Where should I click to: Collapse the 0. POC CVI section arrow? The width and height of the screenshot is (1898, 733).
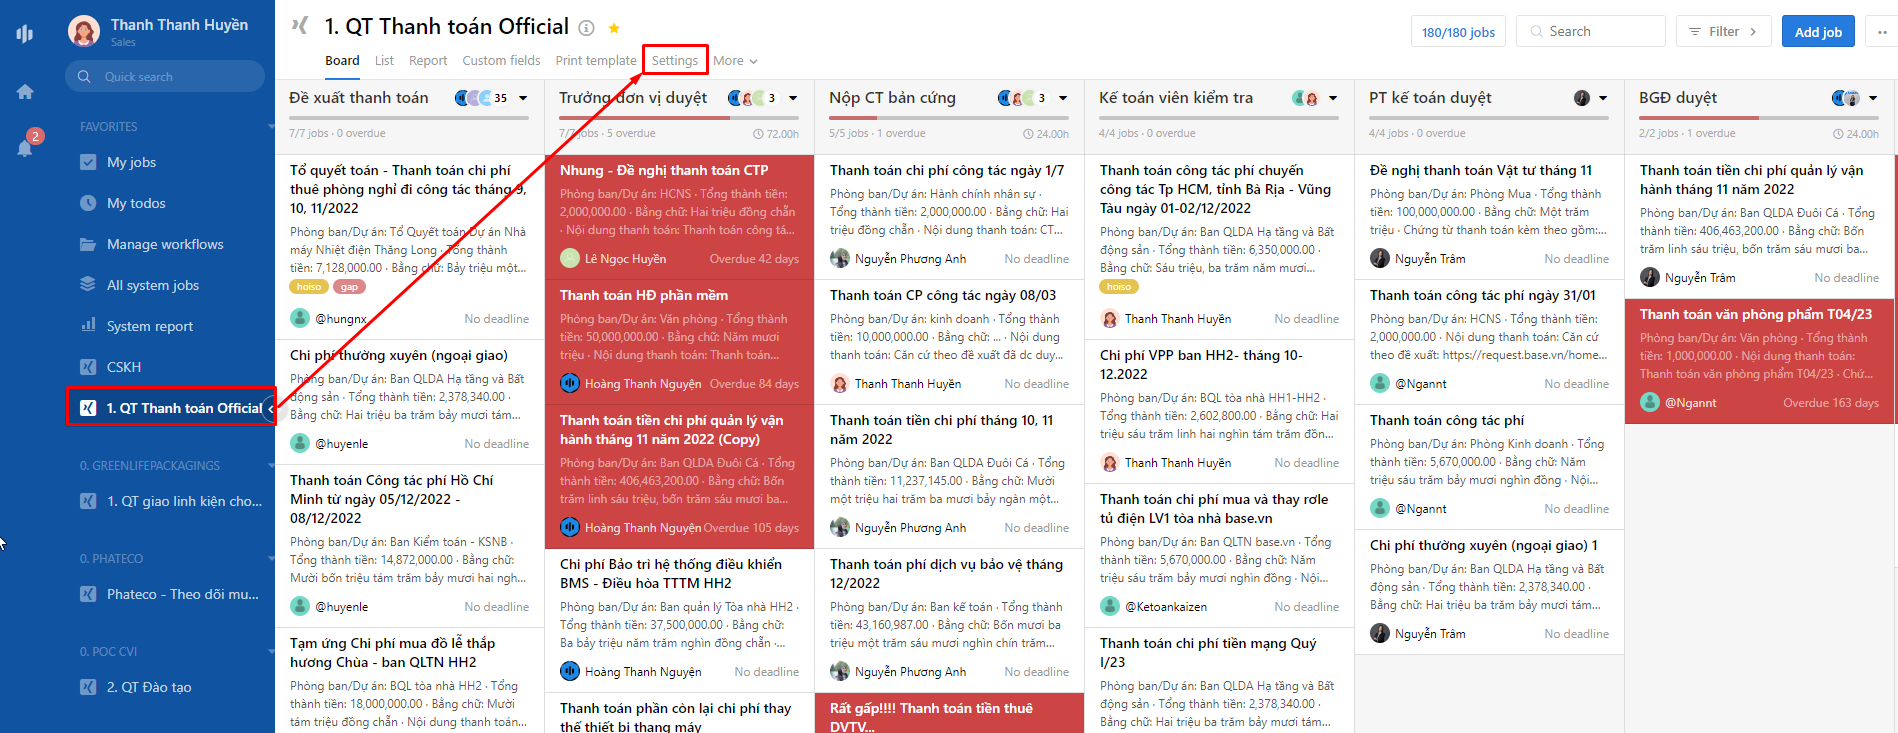(x=271, y=651)
